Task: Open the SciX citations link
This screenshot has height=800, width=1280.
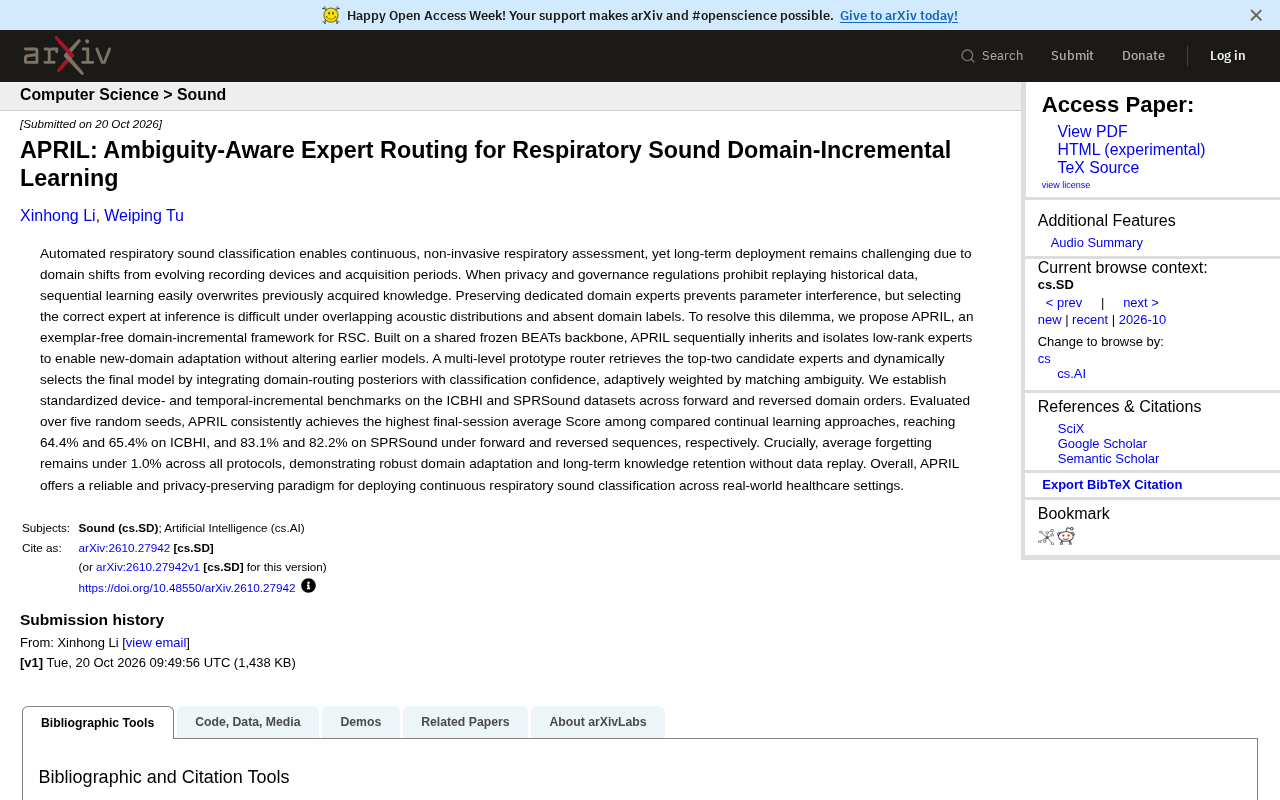Action: pos(1070,429)
